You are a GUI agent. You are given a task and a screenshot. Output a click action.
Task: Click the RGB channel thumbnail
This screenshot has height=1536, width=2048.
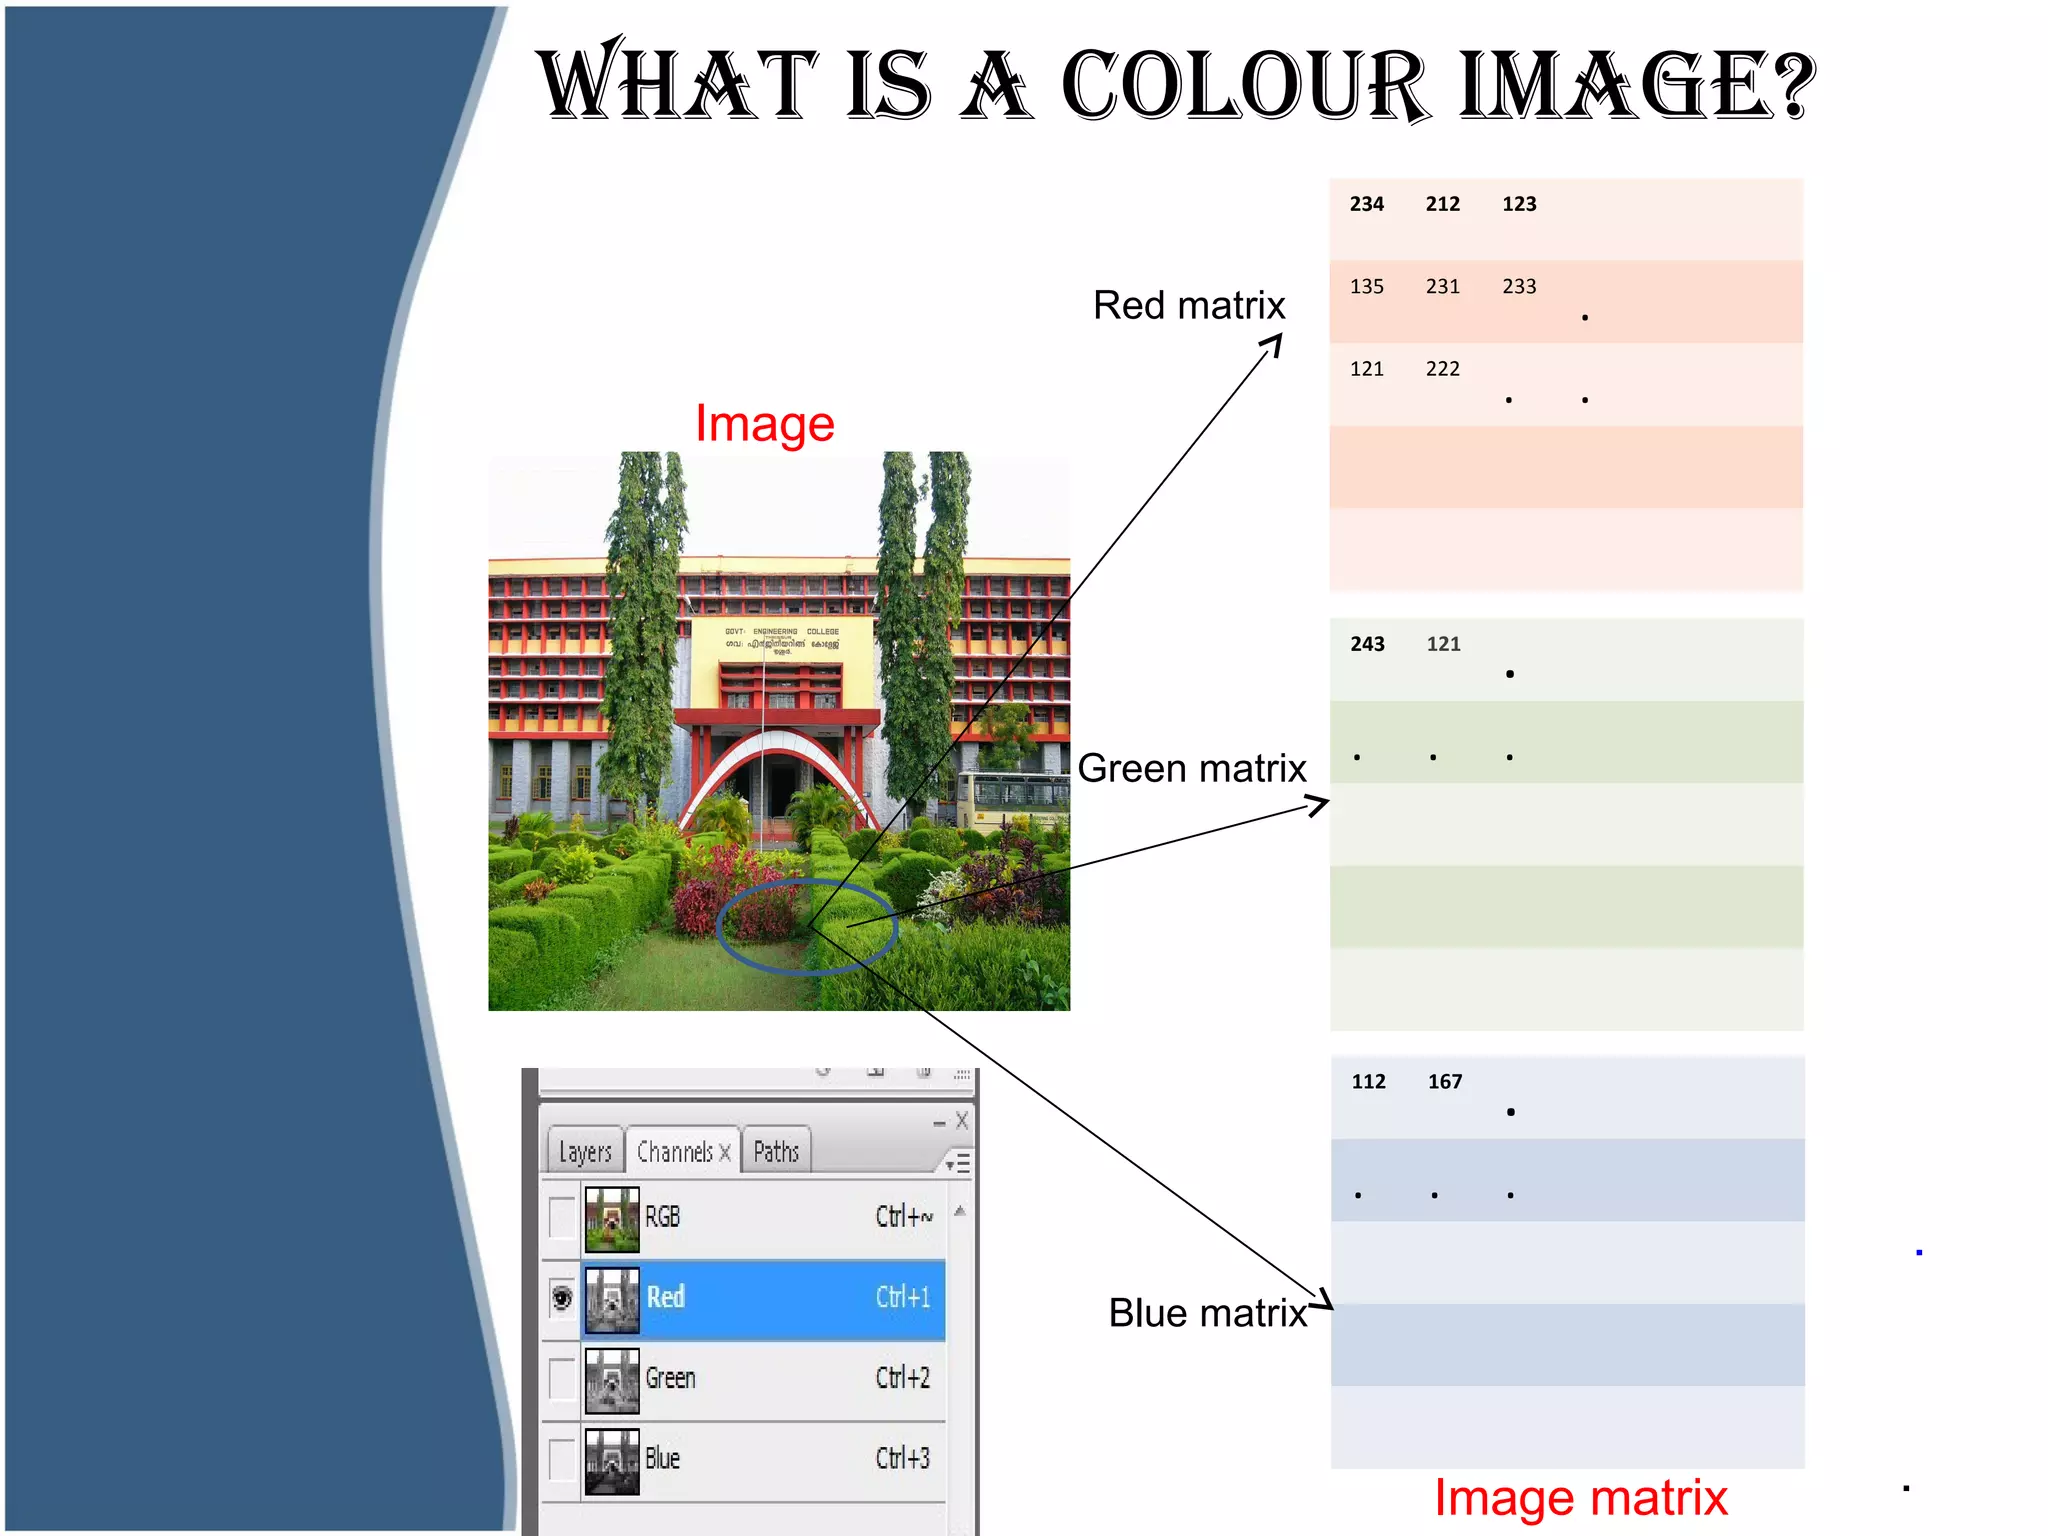612,1219
